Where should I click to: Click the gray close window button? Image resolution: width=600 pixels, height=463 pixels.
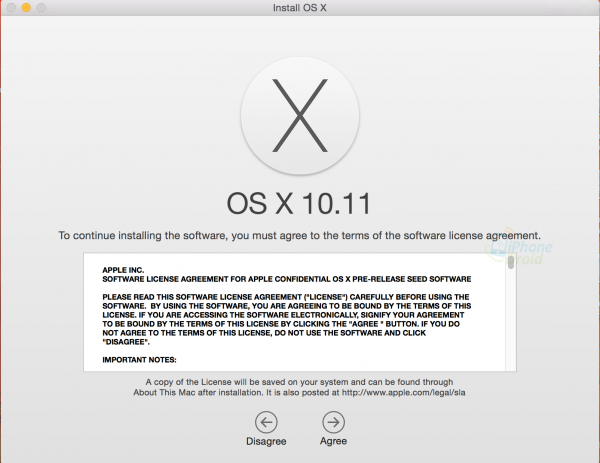(x=11, y=7)
